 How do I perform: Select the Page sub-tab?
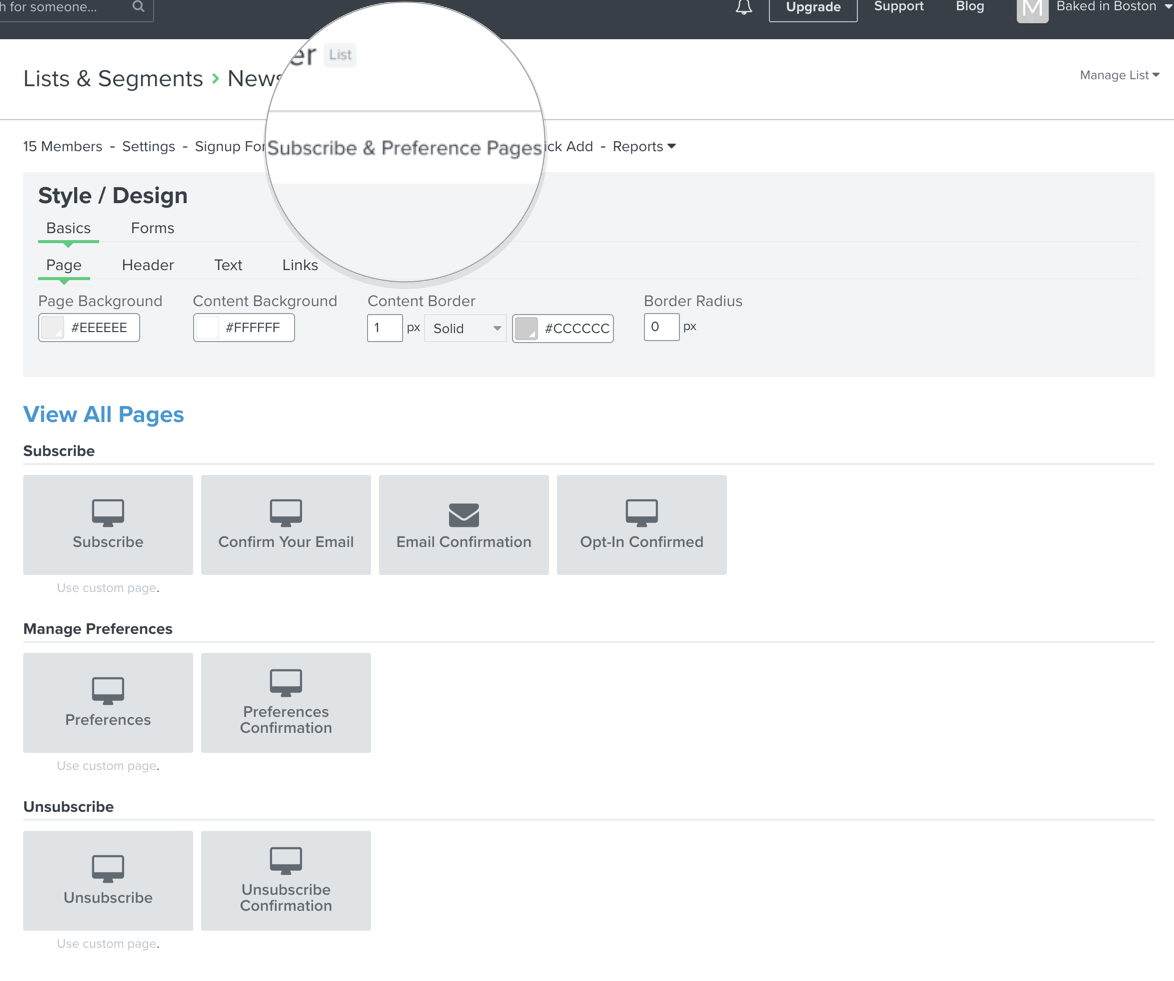(x=64, y=265)
